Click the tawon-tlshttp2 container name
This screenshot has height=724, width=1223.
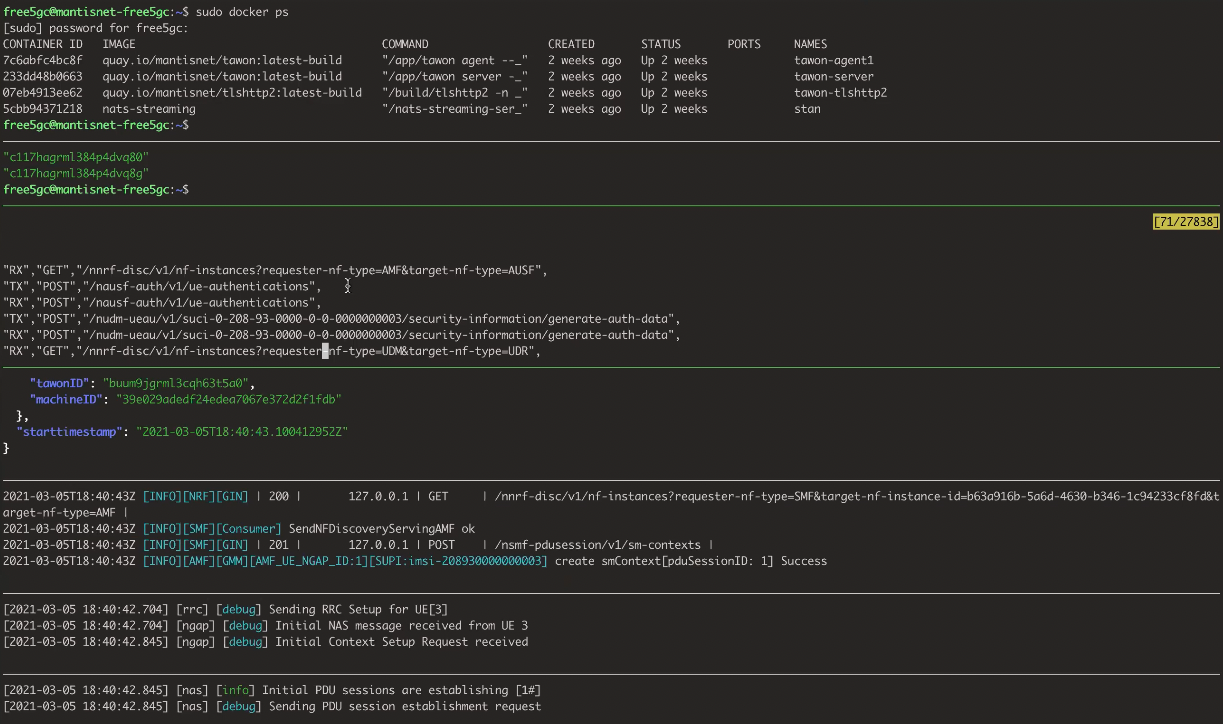pos(840,93)
